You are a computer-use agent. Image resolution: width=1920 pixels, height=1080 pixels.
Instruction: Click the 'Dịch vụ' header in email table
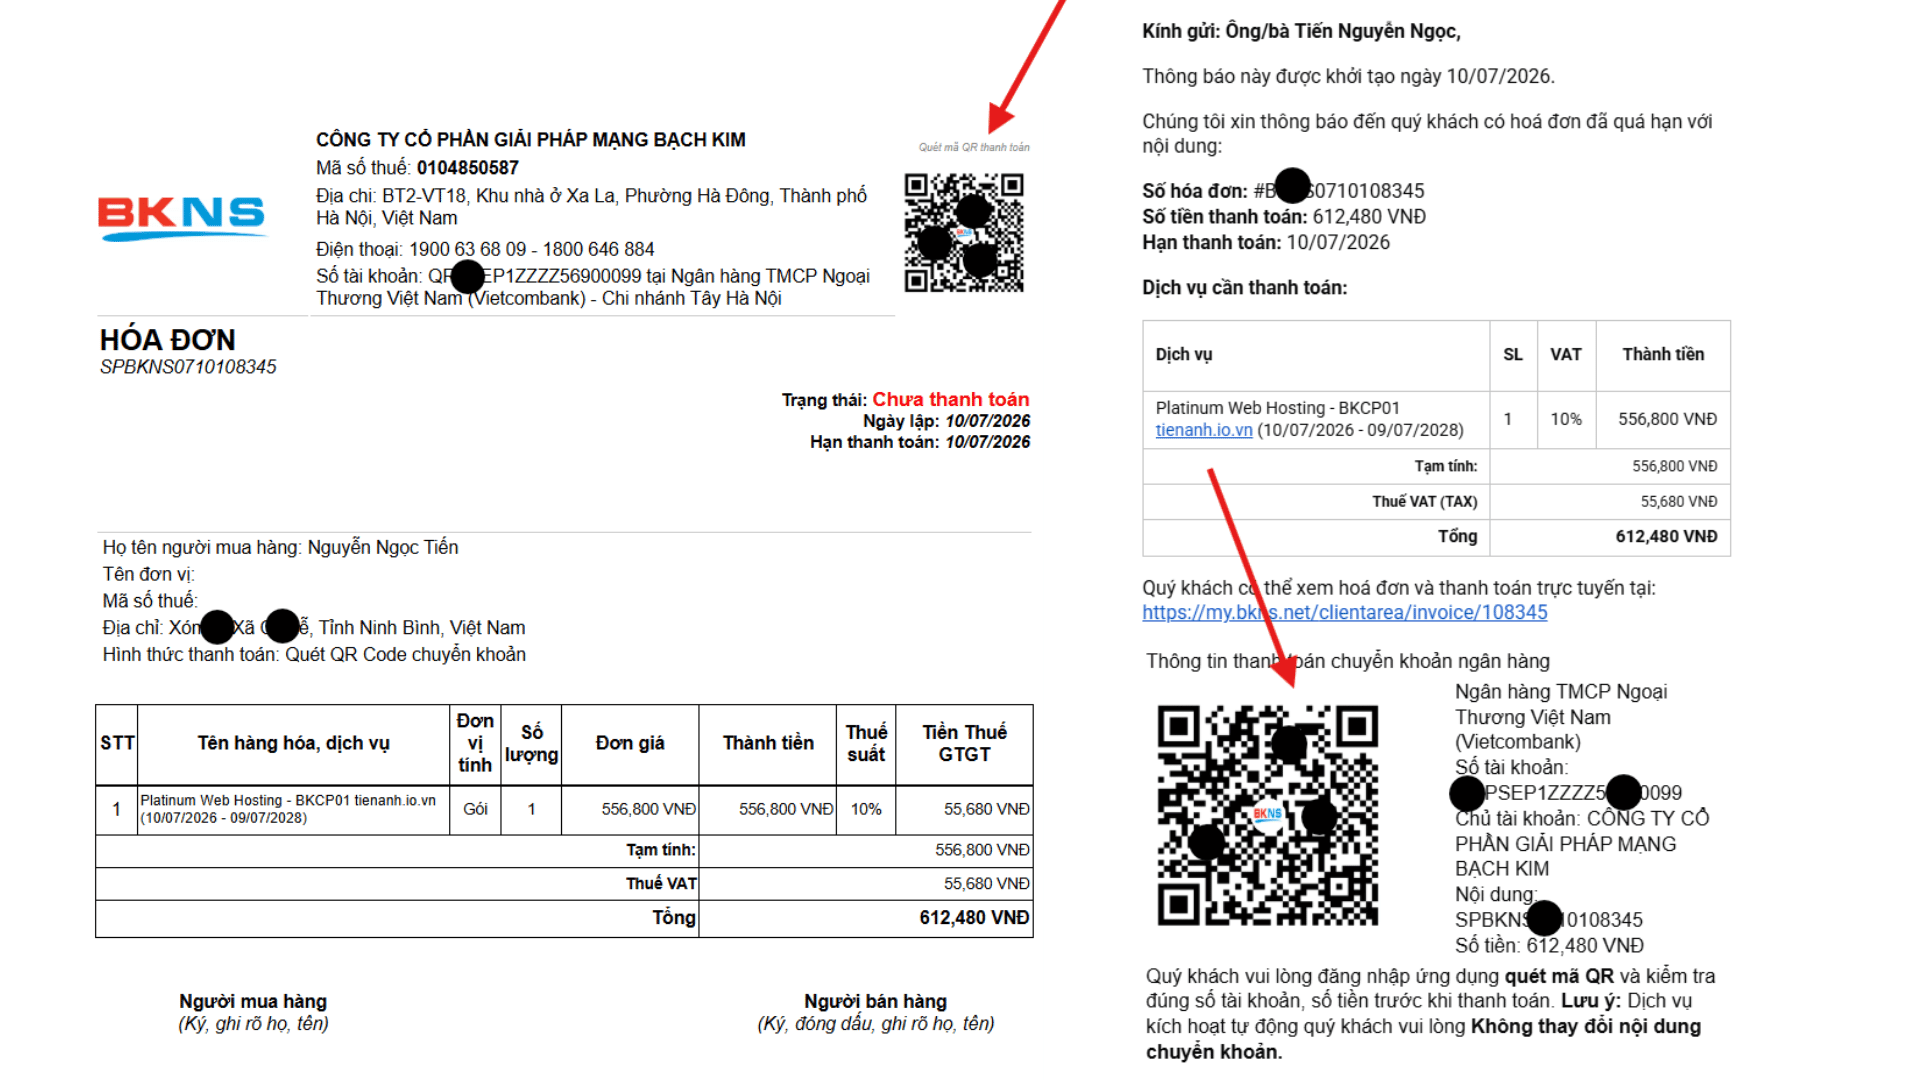tap(1184, 354)
